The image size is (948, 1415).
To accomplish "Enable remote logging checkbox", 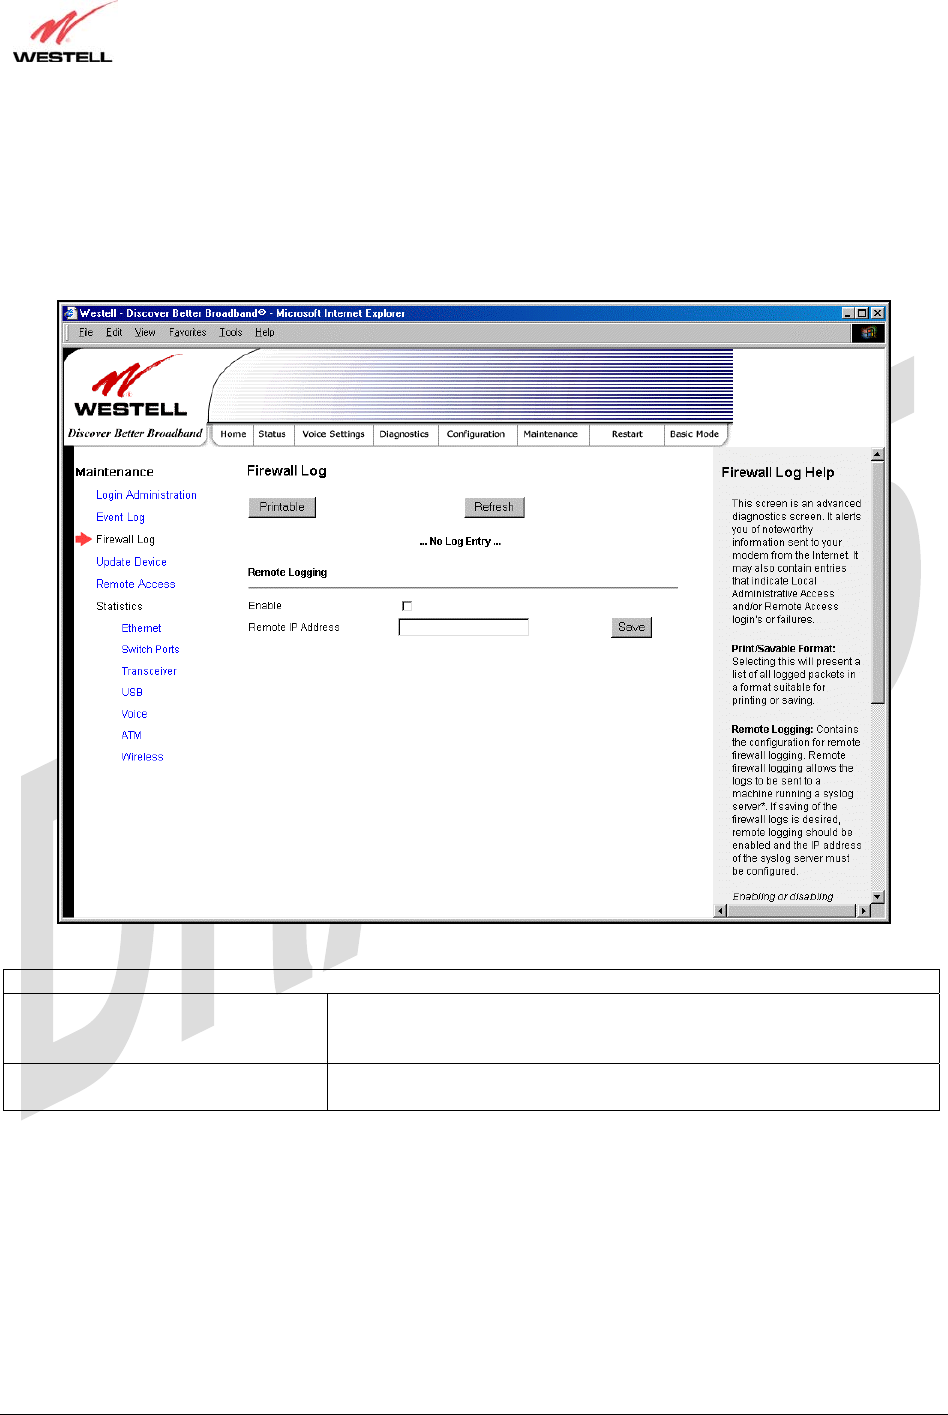I will [407, 606].
